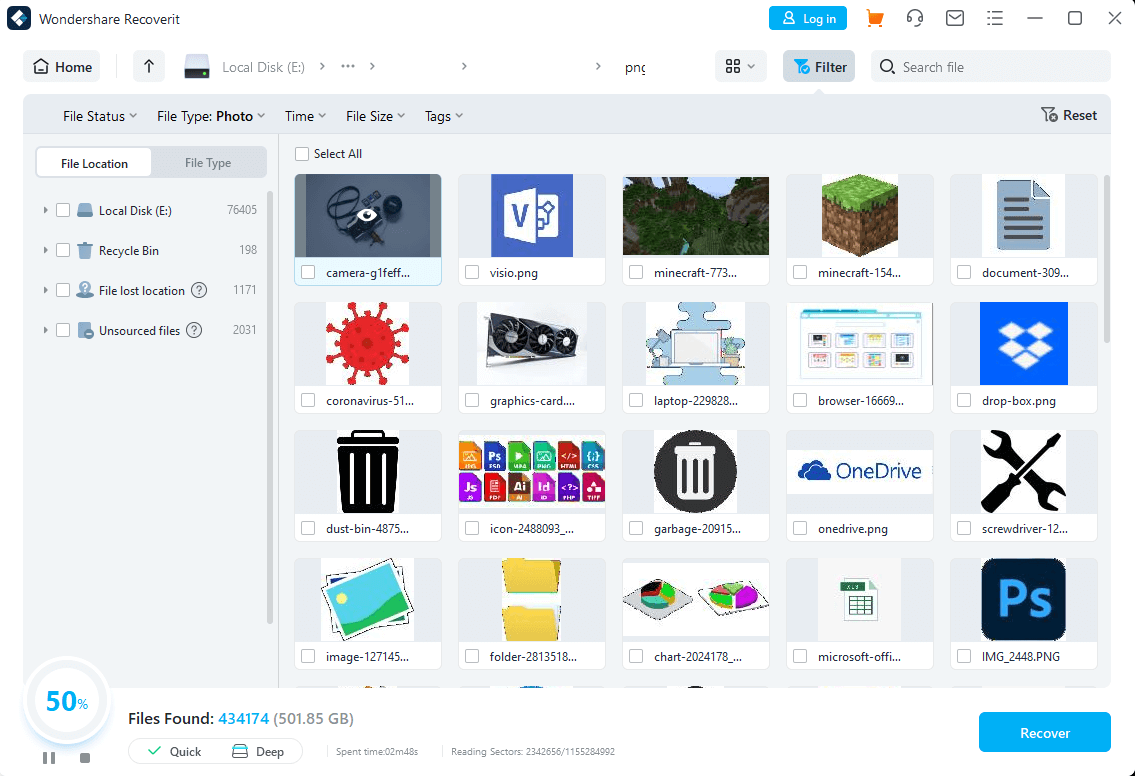Select the document-309 file checkbox
Screen dimensions: 1135x776
tap(964, 272)
